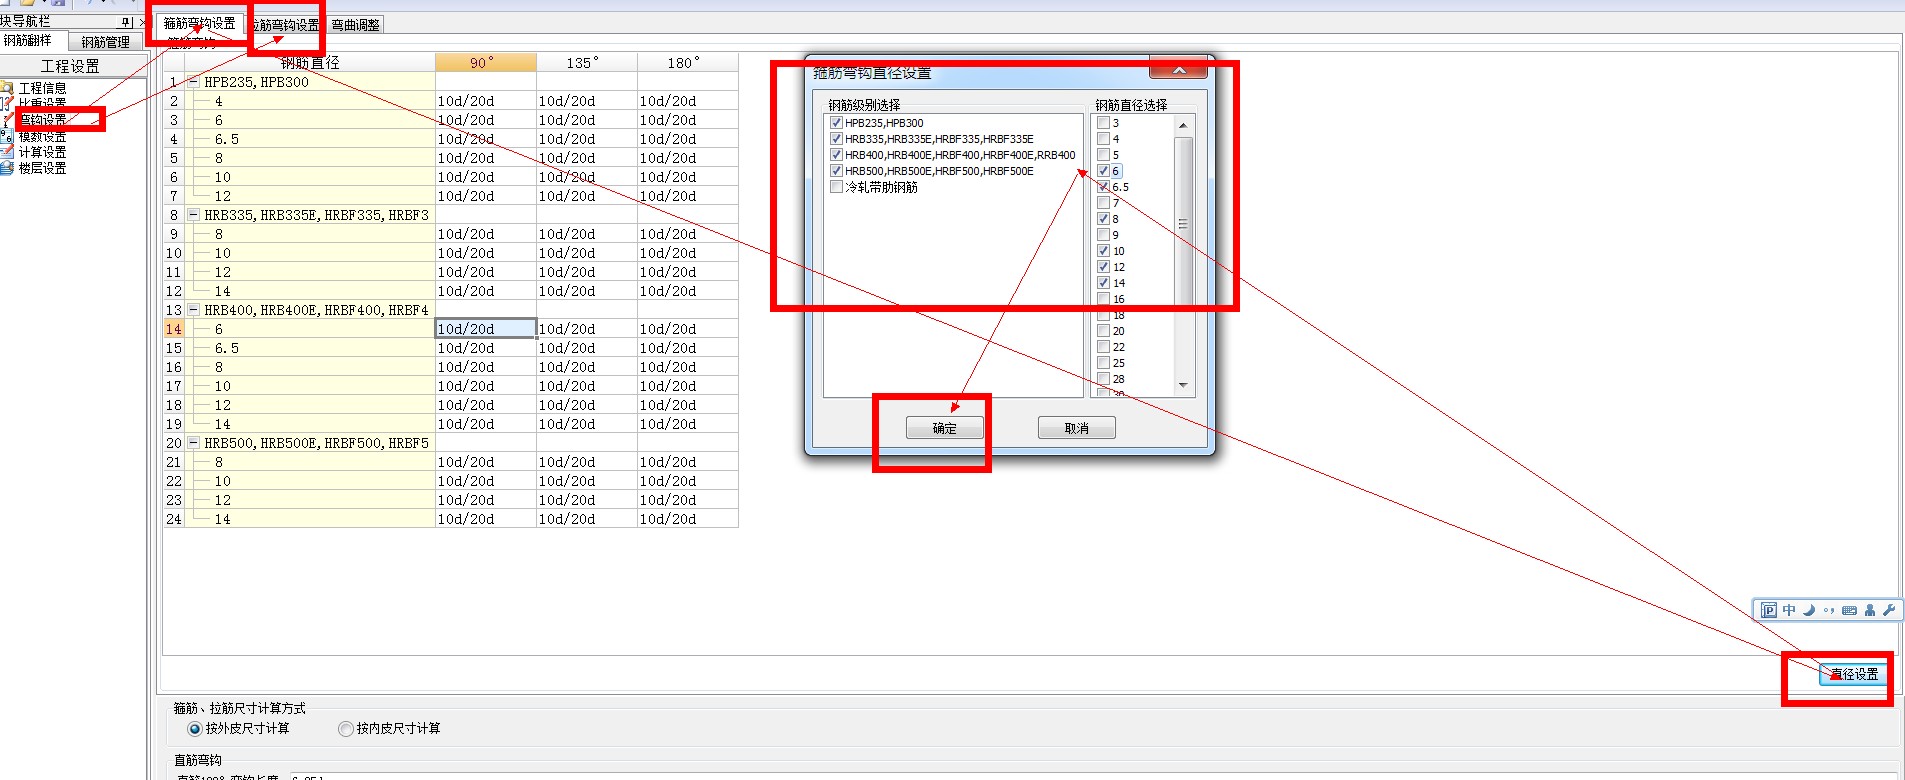The image size is (1905, 780).
Task: Uncheck HRB500,HRB500E grade checkbox
Action: click(x=836, y=171)
